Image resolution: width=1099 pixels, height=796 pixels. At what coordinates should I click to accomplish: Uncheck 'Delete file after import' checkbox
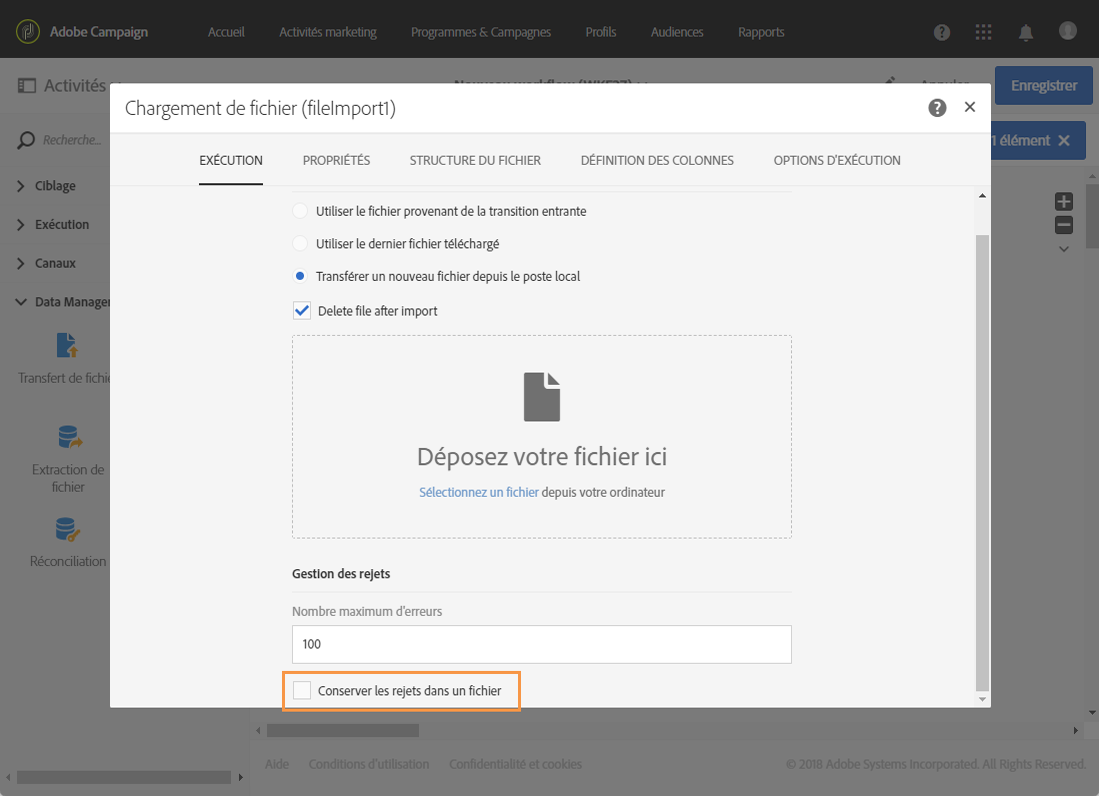pyautogui.click(x=302, y=310)
